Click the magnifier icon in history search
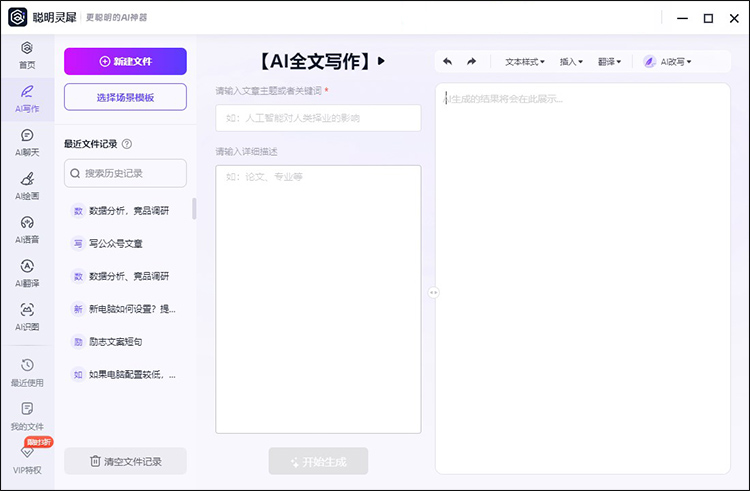The width and height of the screenshot is (750, 491). coord(75,173)
